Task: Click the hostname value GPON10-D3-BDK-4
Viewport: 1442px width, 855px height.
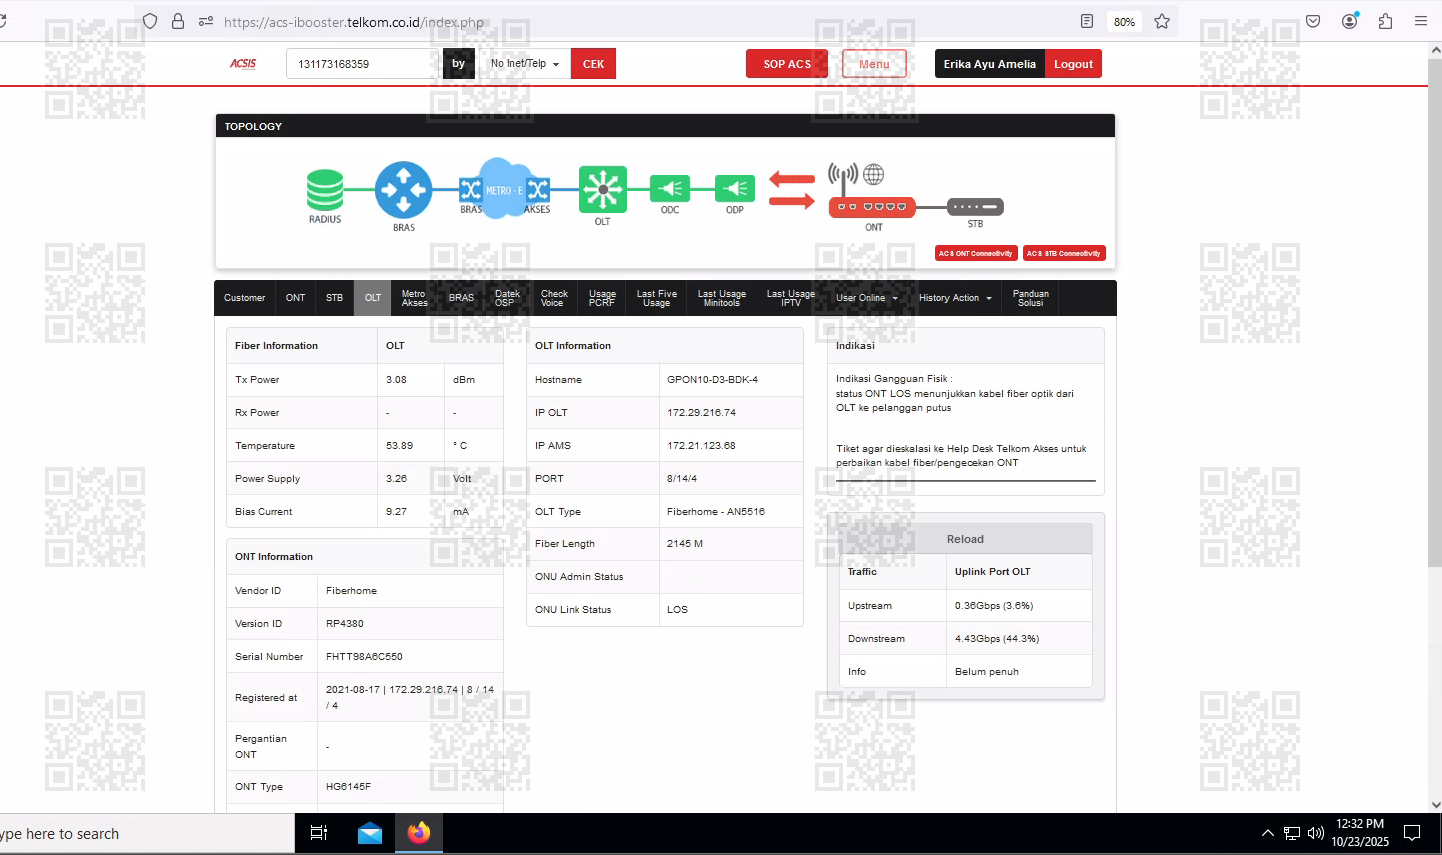Action: coord(712,380)
